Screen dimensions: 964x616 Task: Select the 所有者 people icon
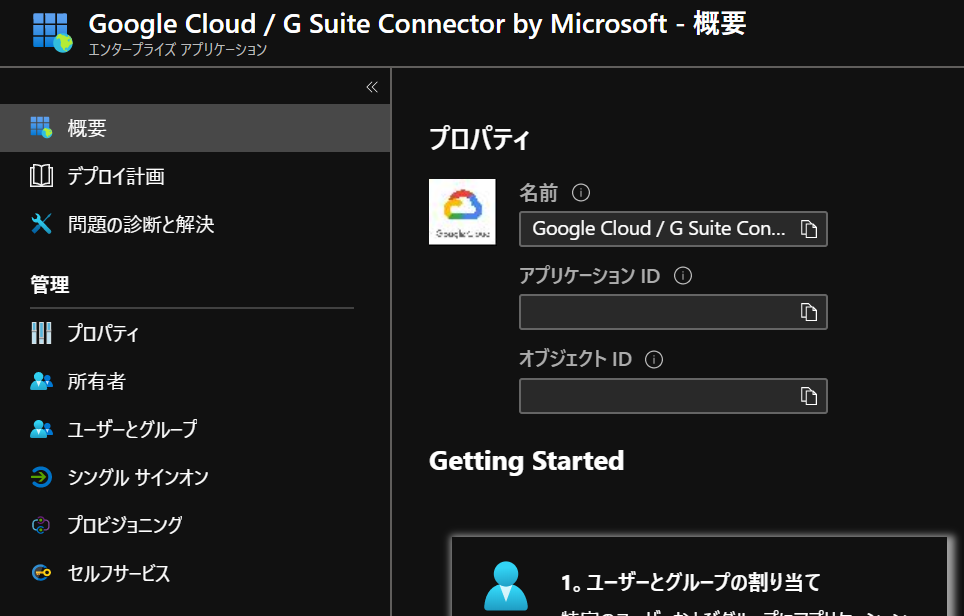(x=41, y=382)
